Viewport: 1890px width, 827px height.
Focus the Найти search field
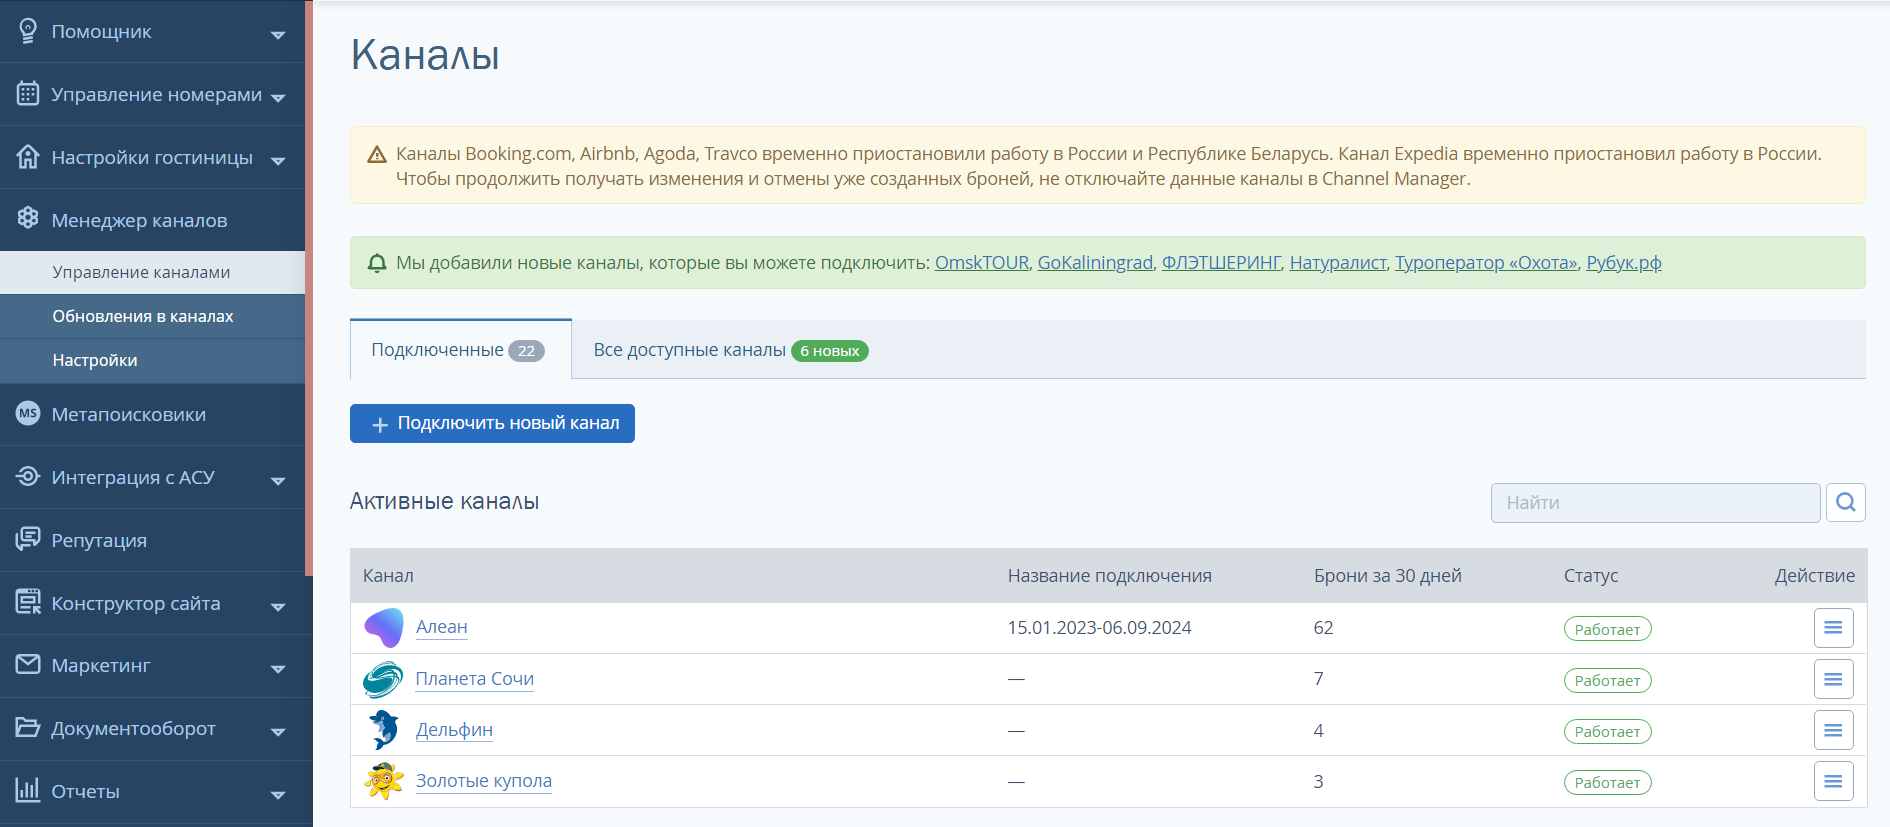pyautogui.click(x=1654, y=502)
